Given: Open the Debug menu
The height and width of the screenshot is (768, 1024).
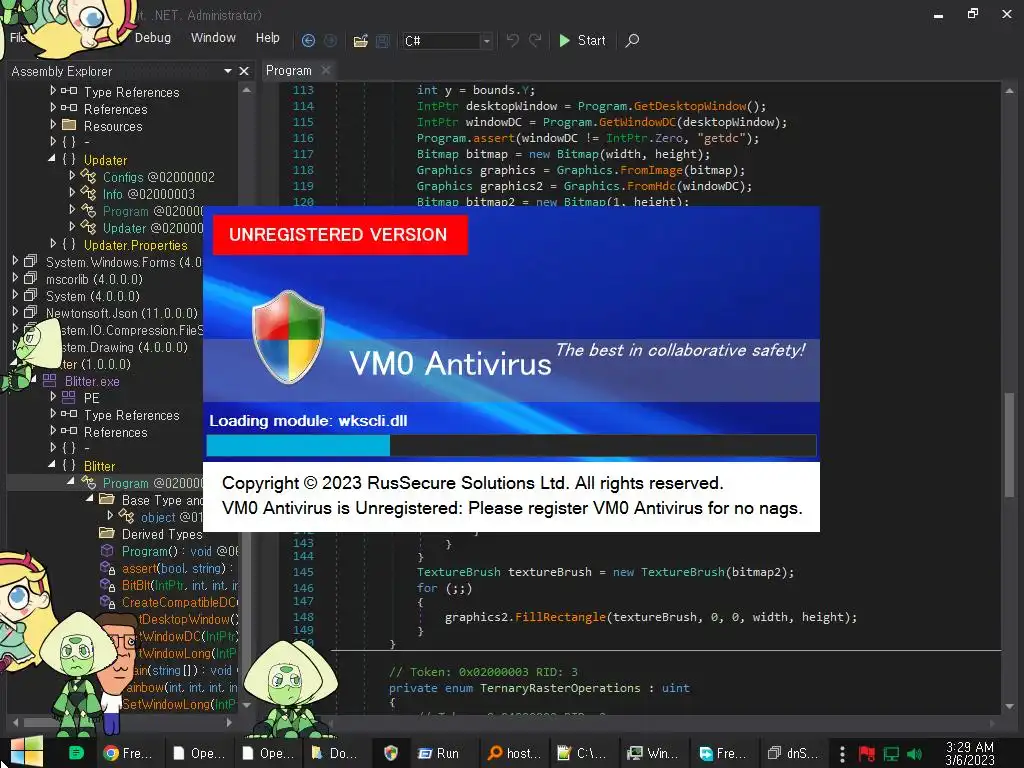Looking at the screenshot, I should pyautogui.click(x=153, y=38).
